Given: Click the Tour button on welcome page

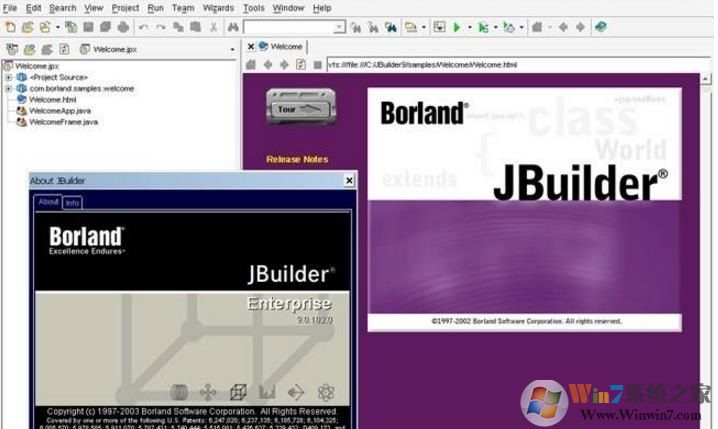Looking at the screenshot, I should click(x=300, y=108).
